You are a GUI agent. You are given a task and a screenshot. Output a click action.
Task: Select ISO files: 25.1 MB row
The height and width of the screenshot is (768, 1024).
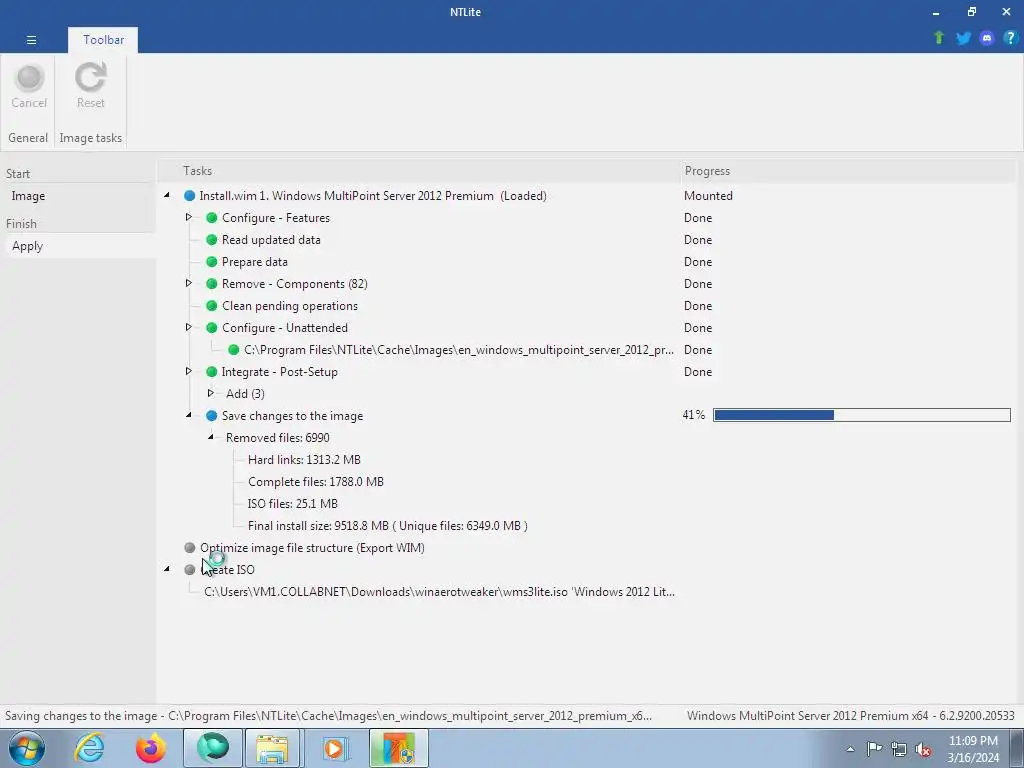[293, 504]
